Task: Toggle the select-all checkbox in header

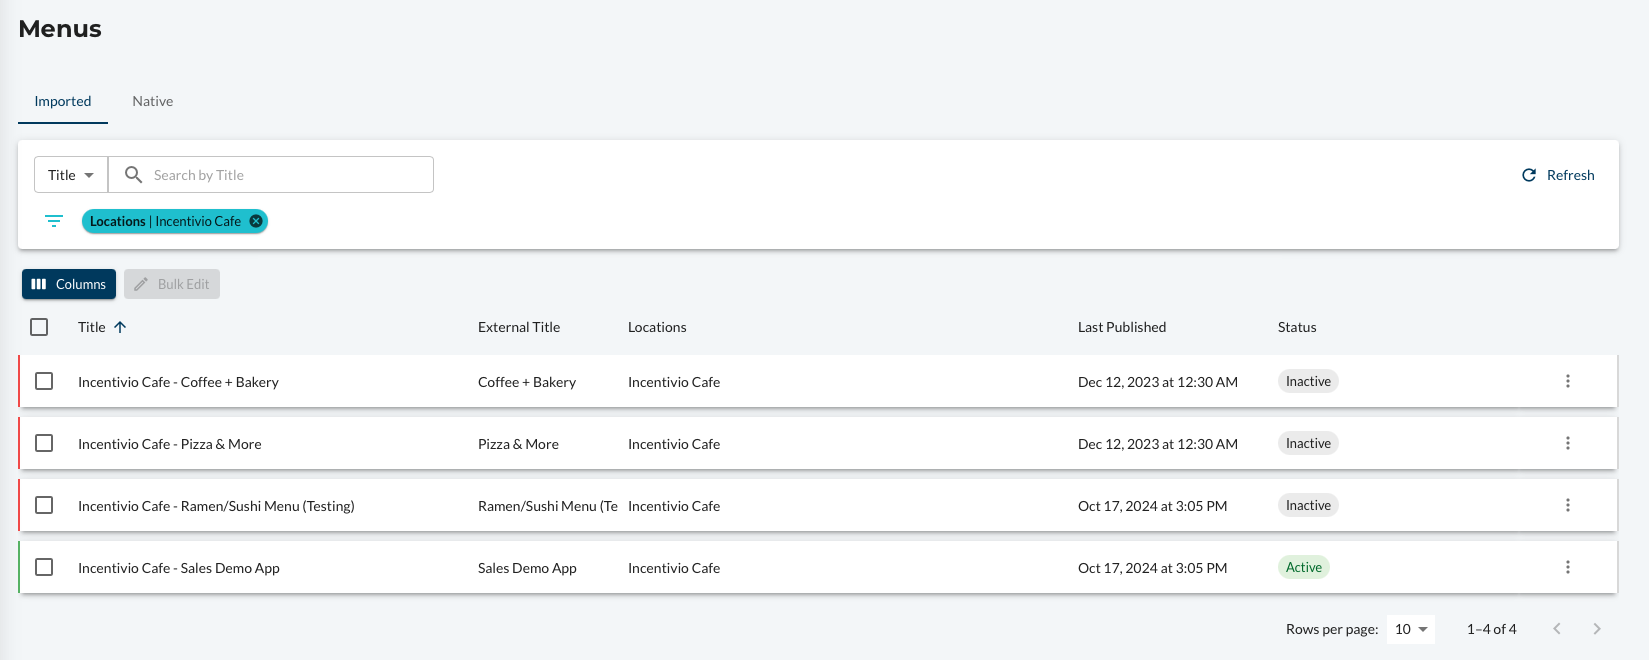Action: (x=39, y=327)
